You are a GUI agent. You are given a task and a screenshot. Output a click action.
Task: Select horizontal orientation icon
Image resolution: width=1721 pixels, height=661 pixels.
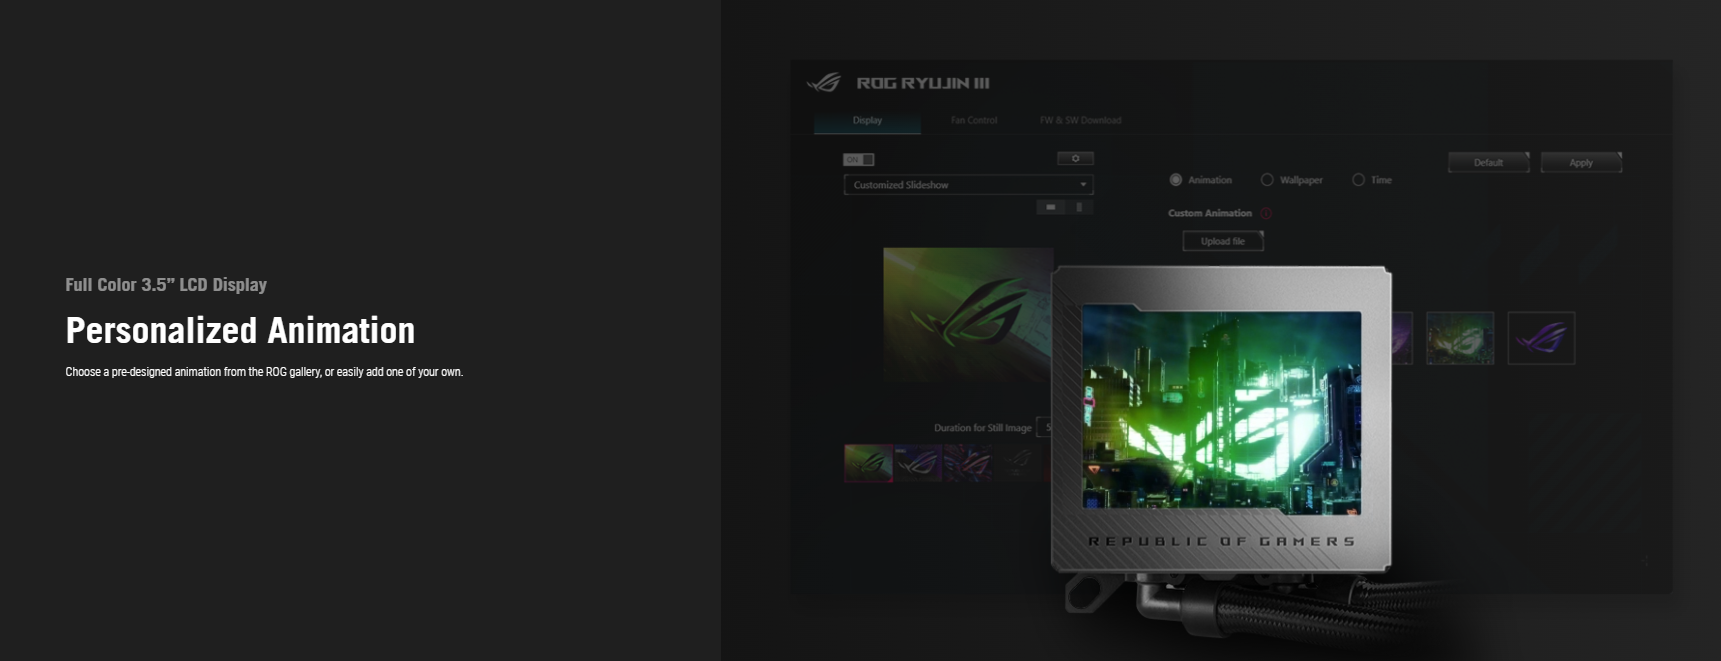(x=1050, y=207)
